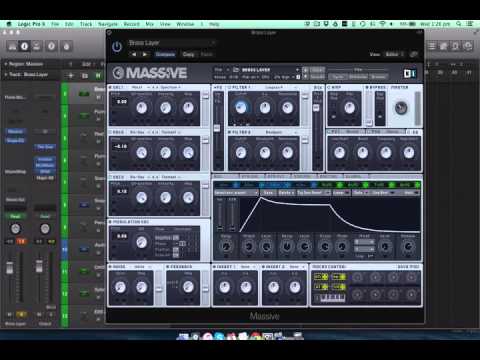
Task: Click the Massive logo
Action: click(x=149, y=73)
